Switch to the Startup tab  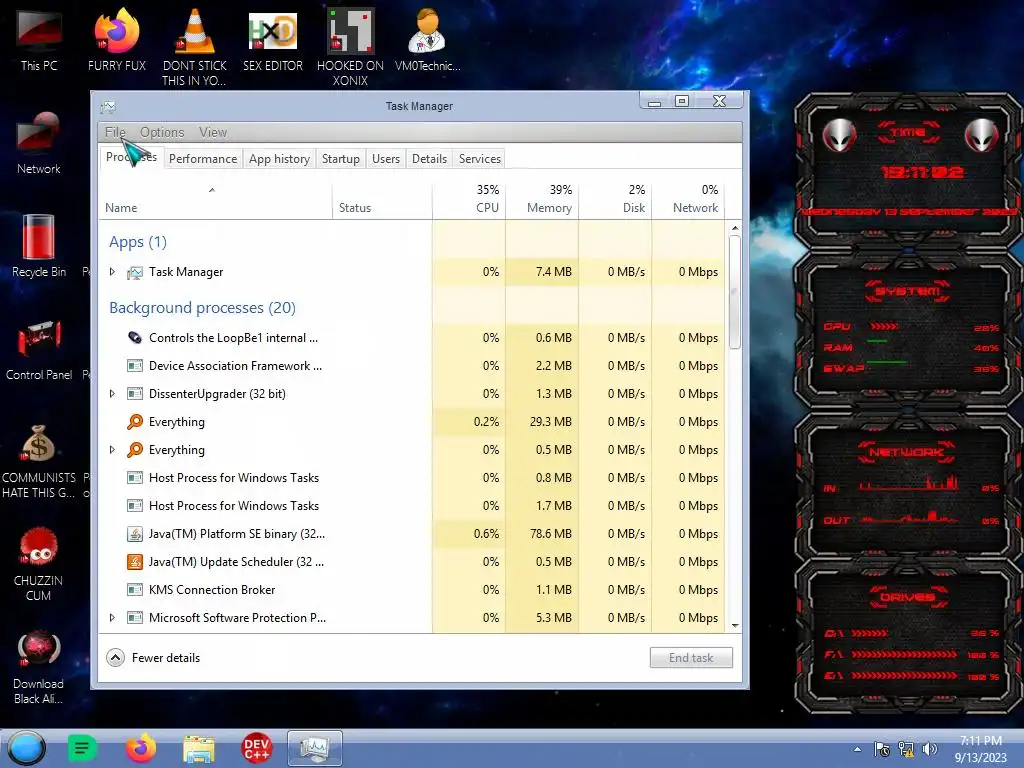click(341, 159)
